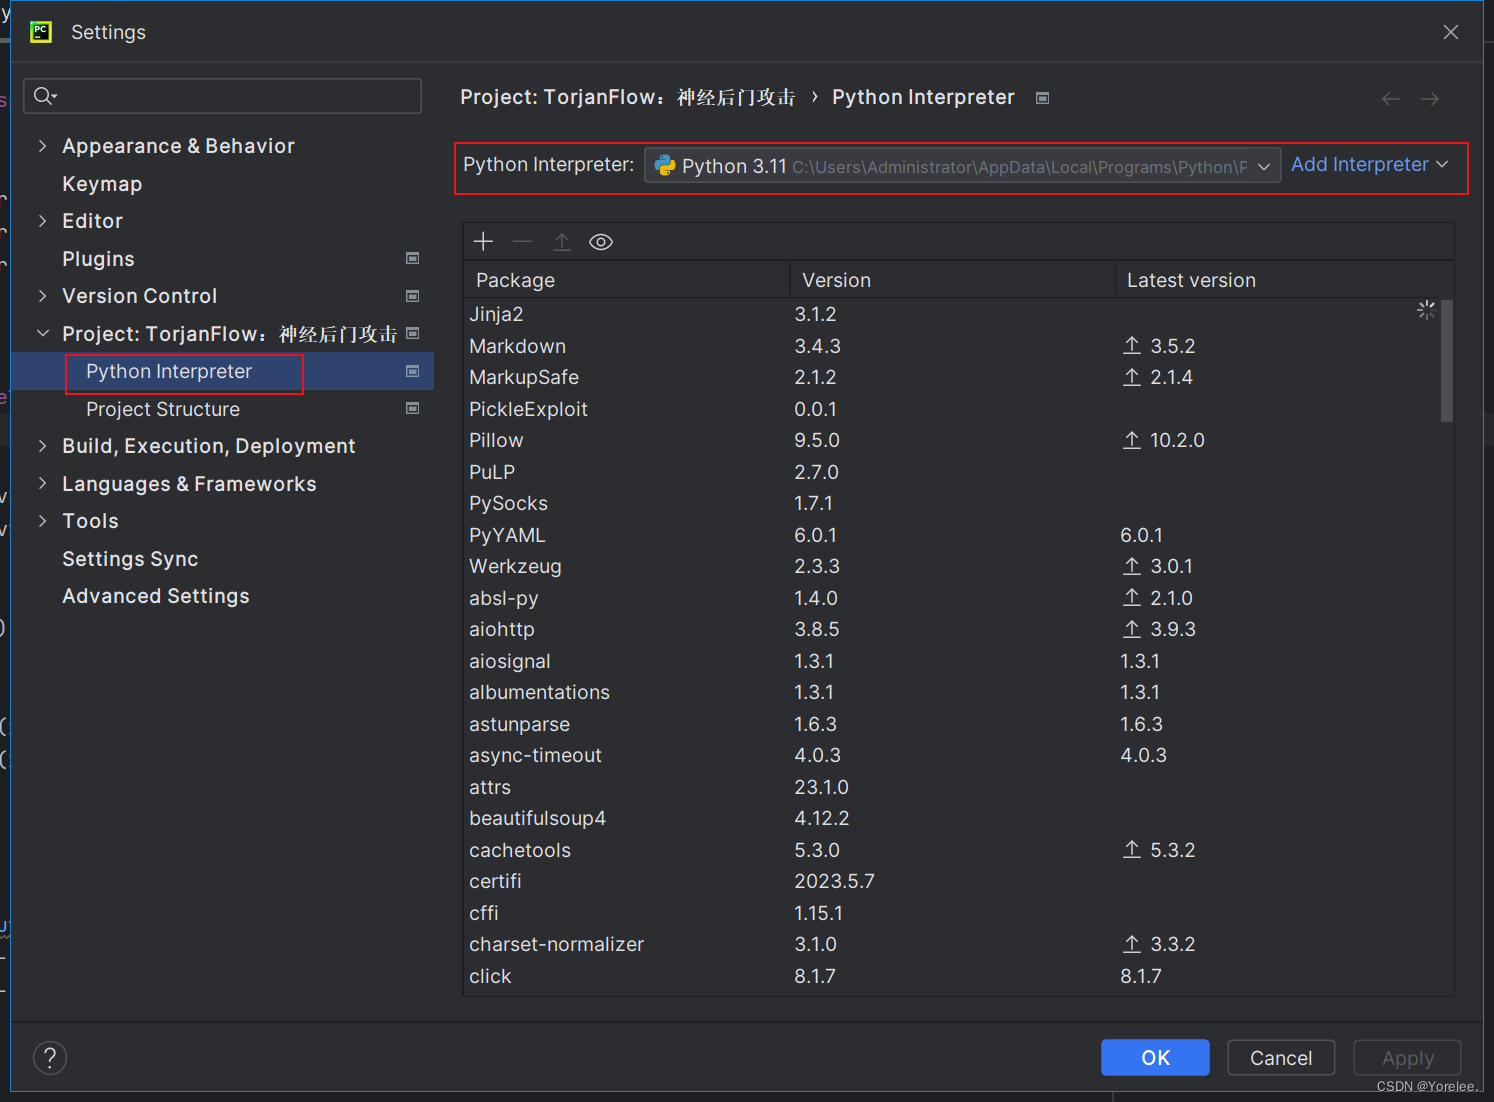Open Plugins settings
1494x1102 pixels.
click(98, 259)
